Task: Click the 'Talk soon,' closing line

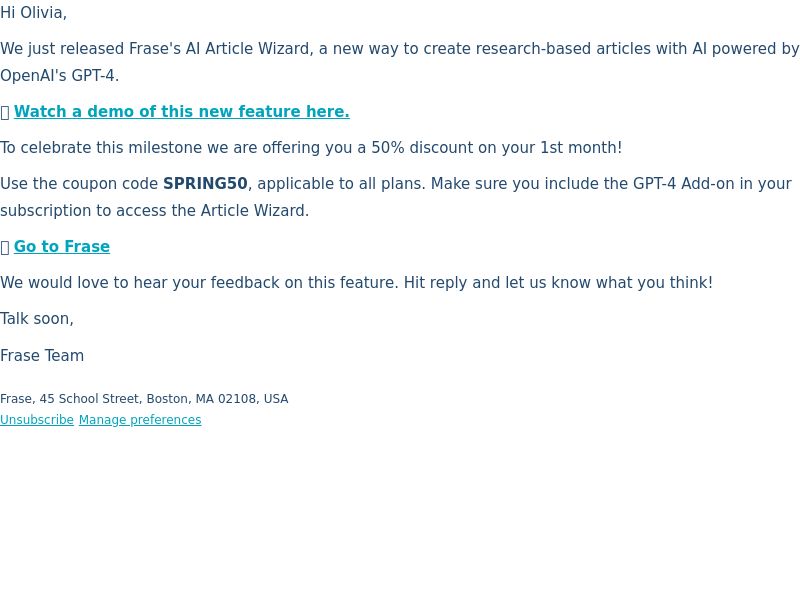Action: tap(37, 319)
